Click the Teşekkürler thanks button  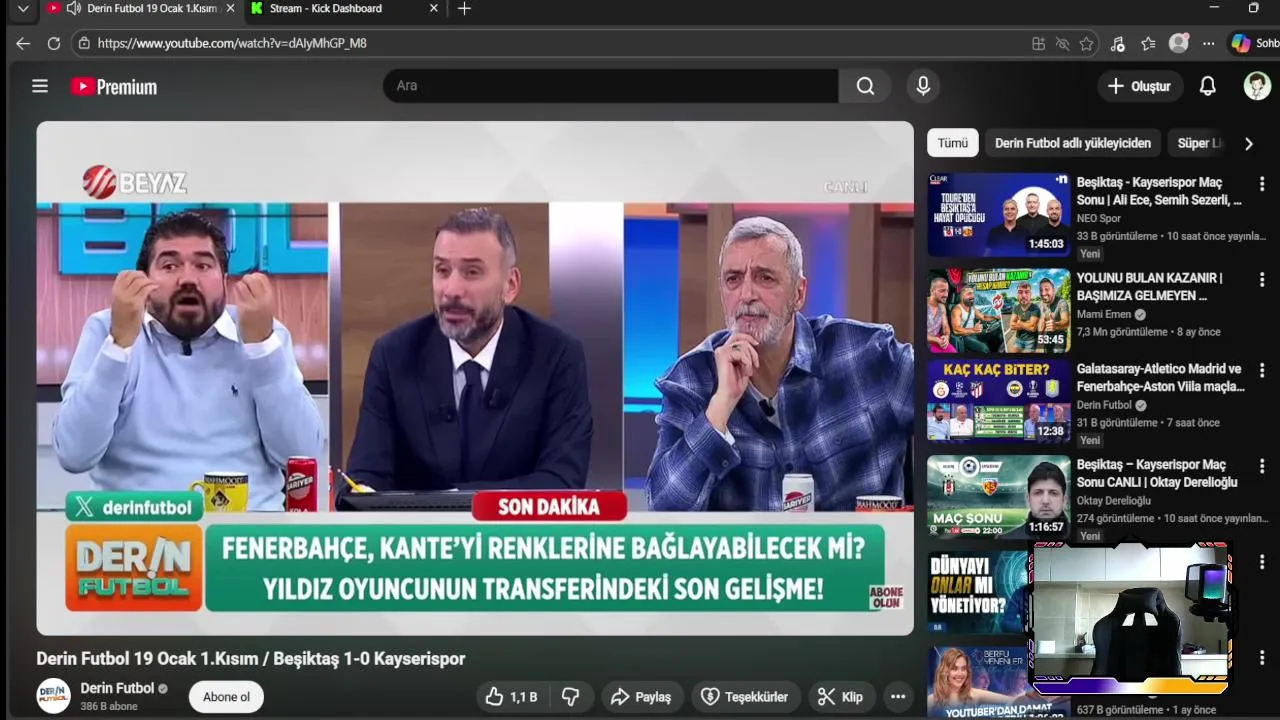click(744, 697)
